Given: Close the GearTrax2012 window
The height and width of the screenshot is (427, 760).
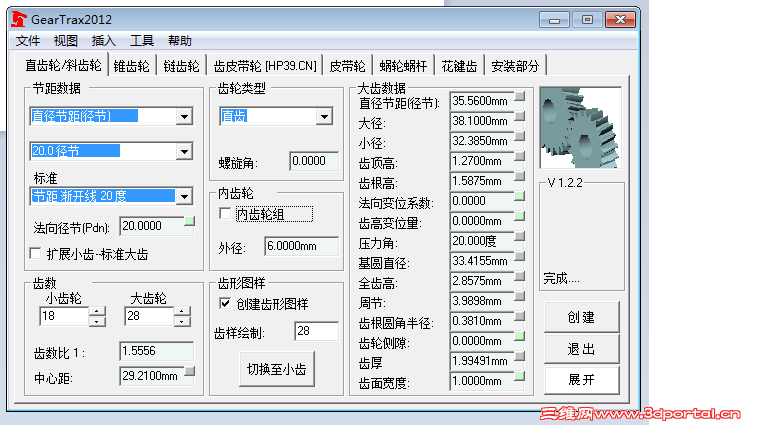Looking at the screenshot, I should point(620,20).
